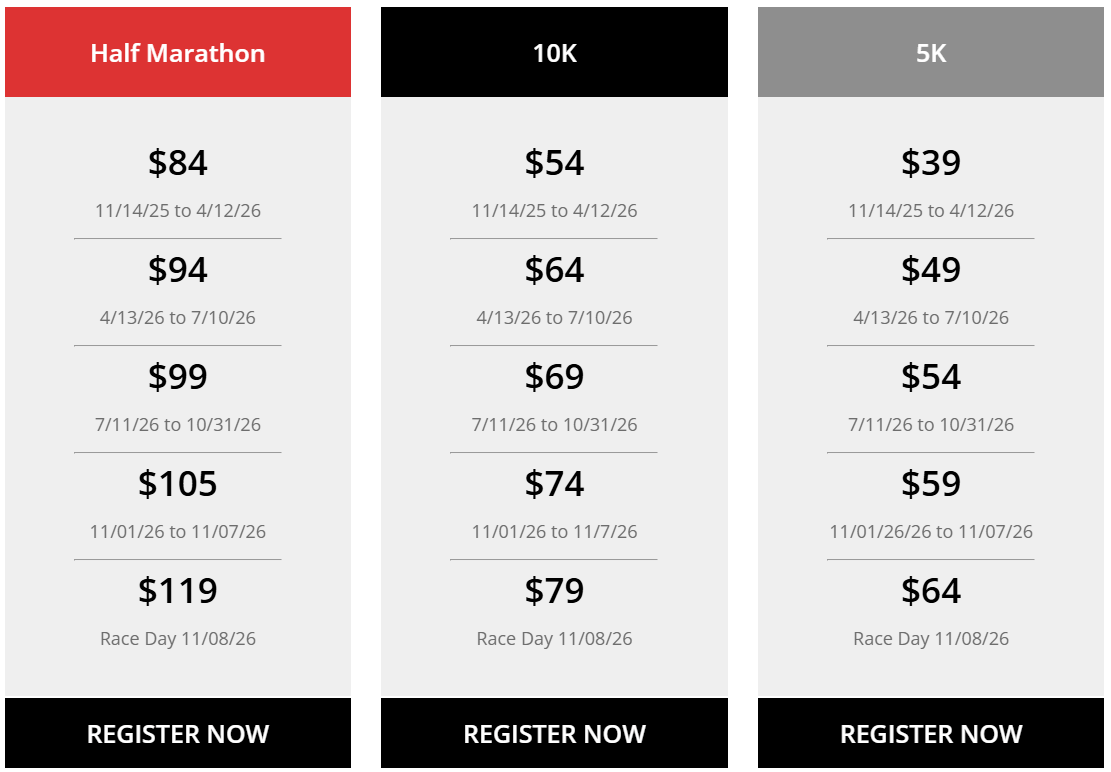
Task: Click the $79 10K race day price
Action: pos(554,591)
